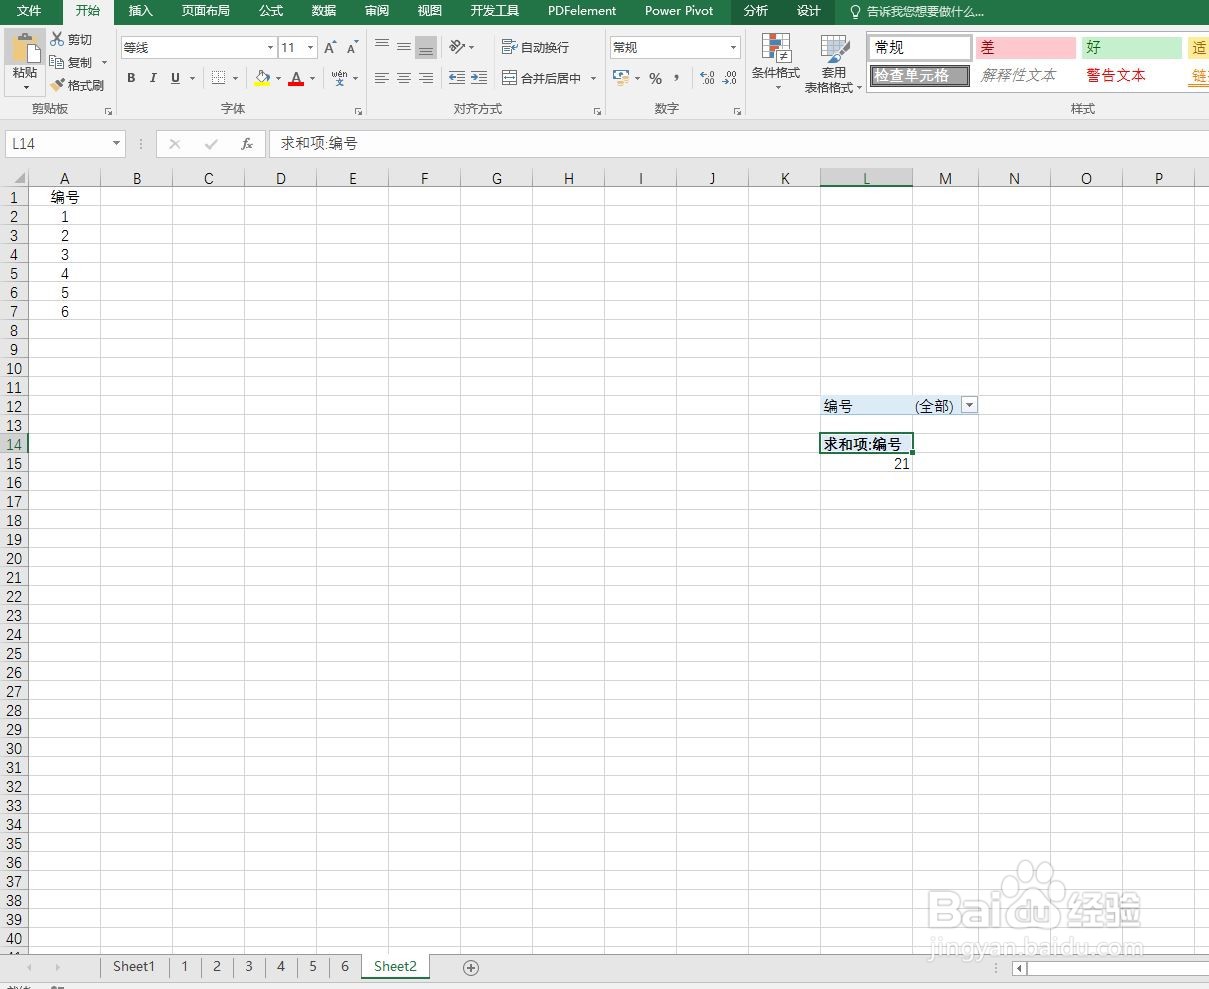1209x989 pixels.
Task: Expand the Paste options arrow
Action: pos(25,88)
